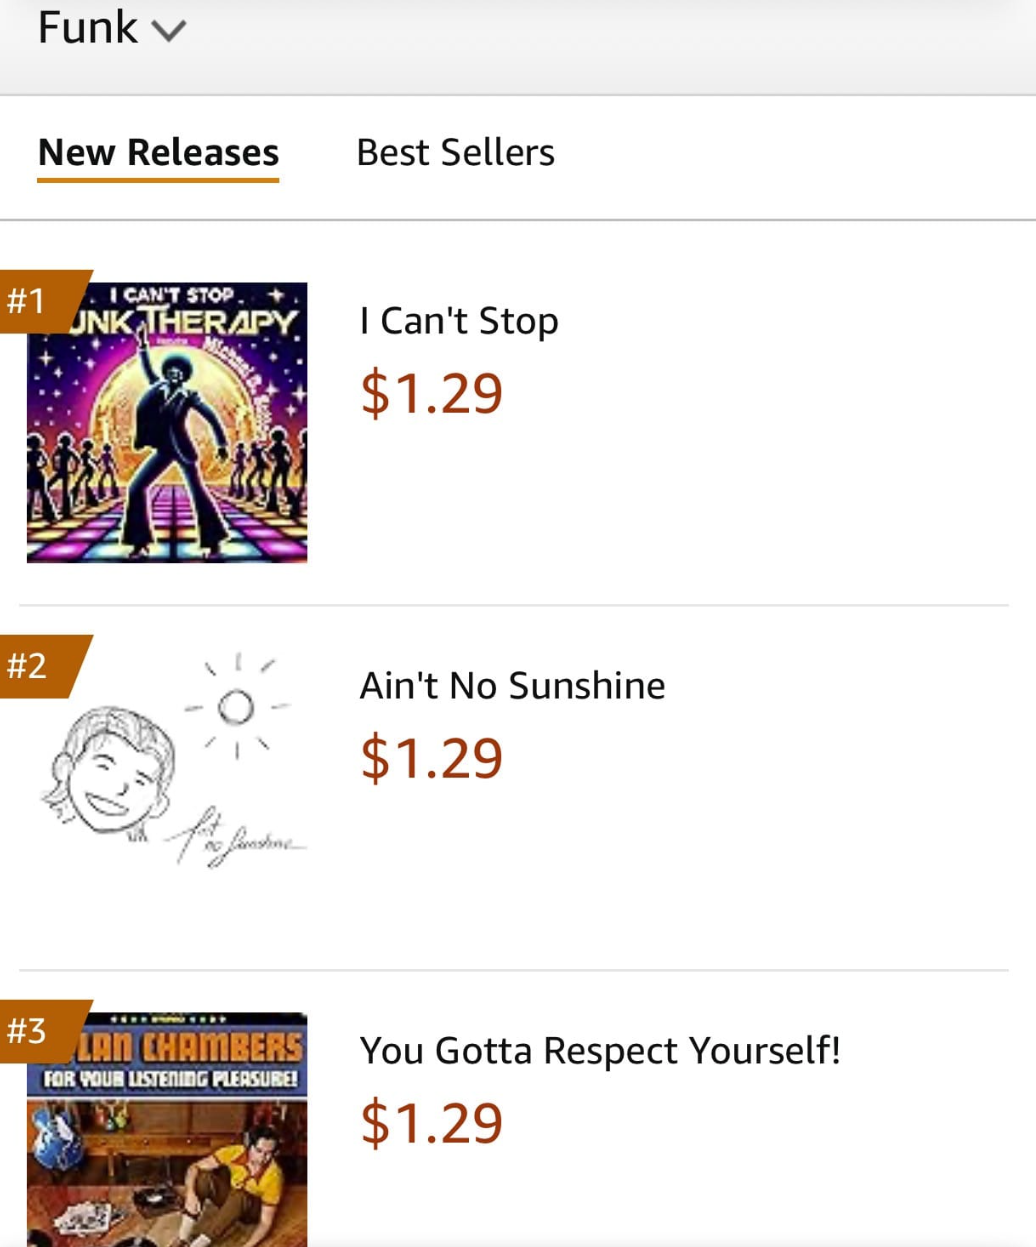Click the price for You Gotta Respect Yourself!
This screenshot has height=1247, width=1036.
pos(430,1122)
